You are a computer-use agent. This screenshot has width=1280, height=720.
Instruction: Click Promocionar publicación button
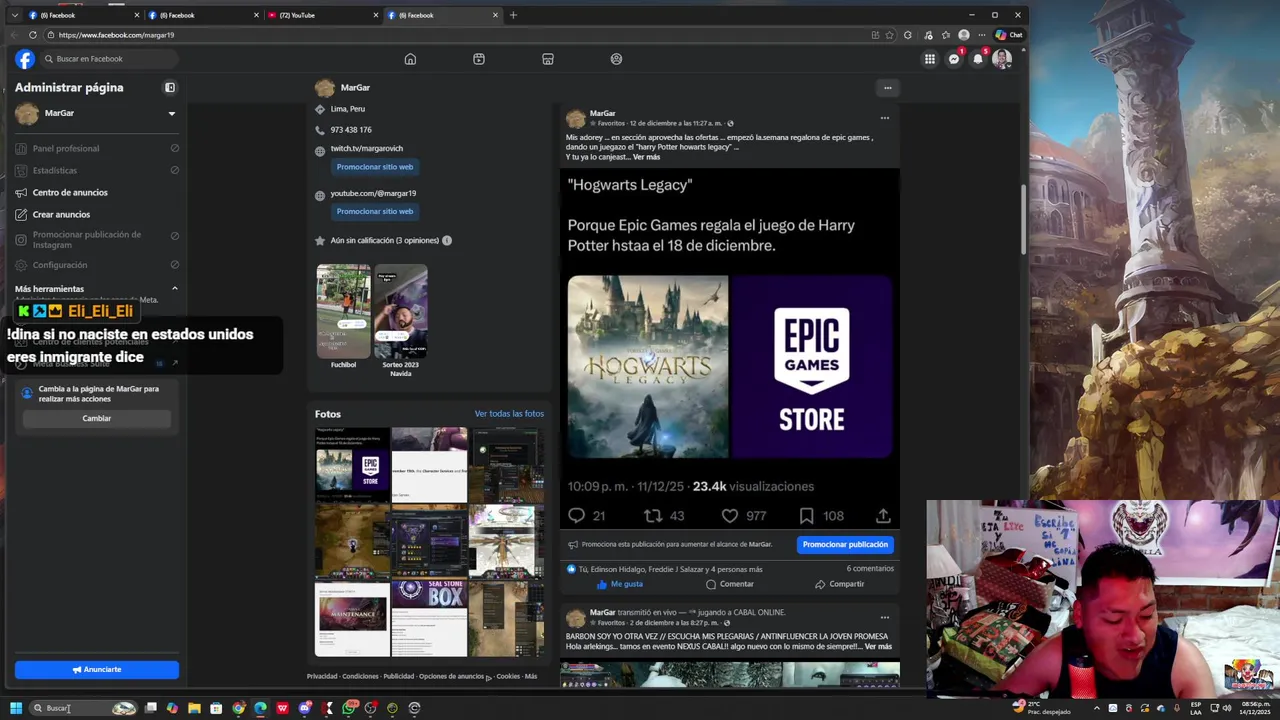[845, 545]
